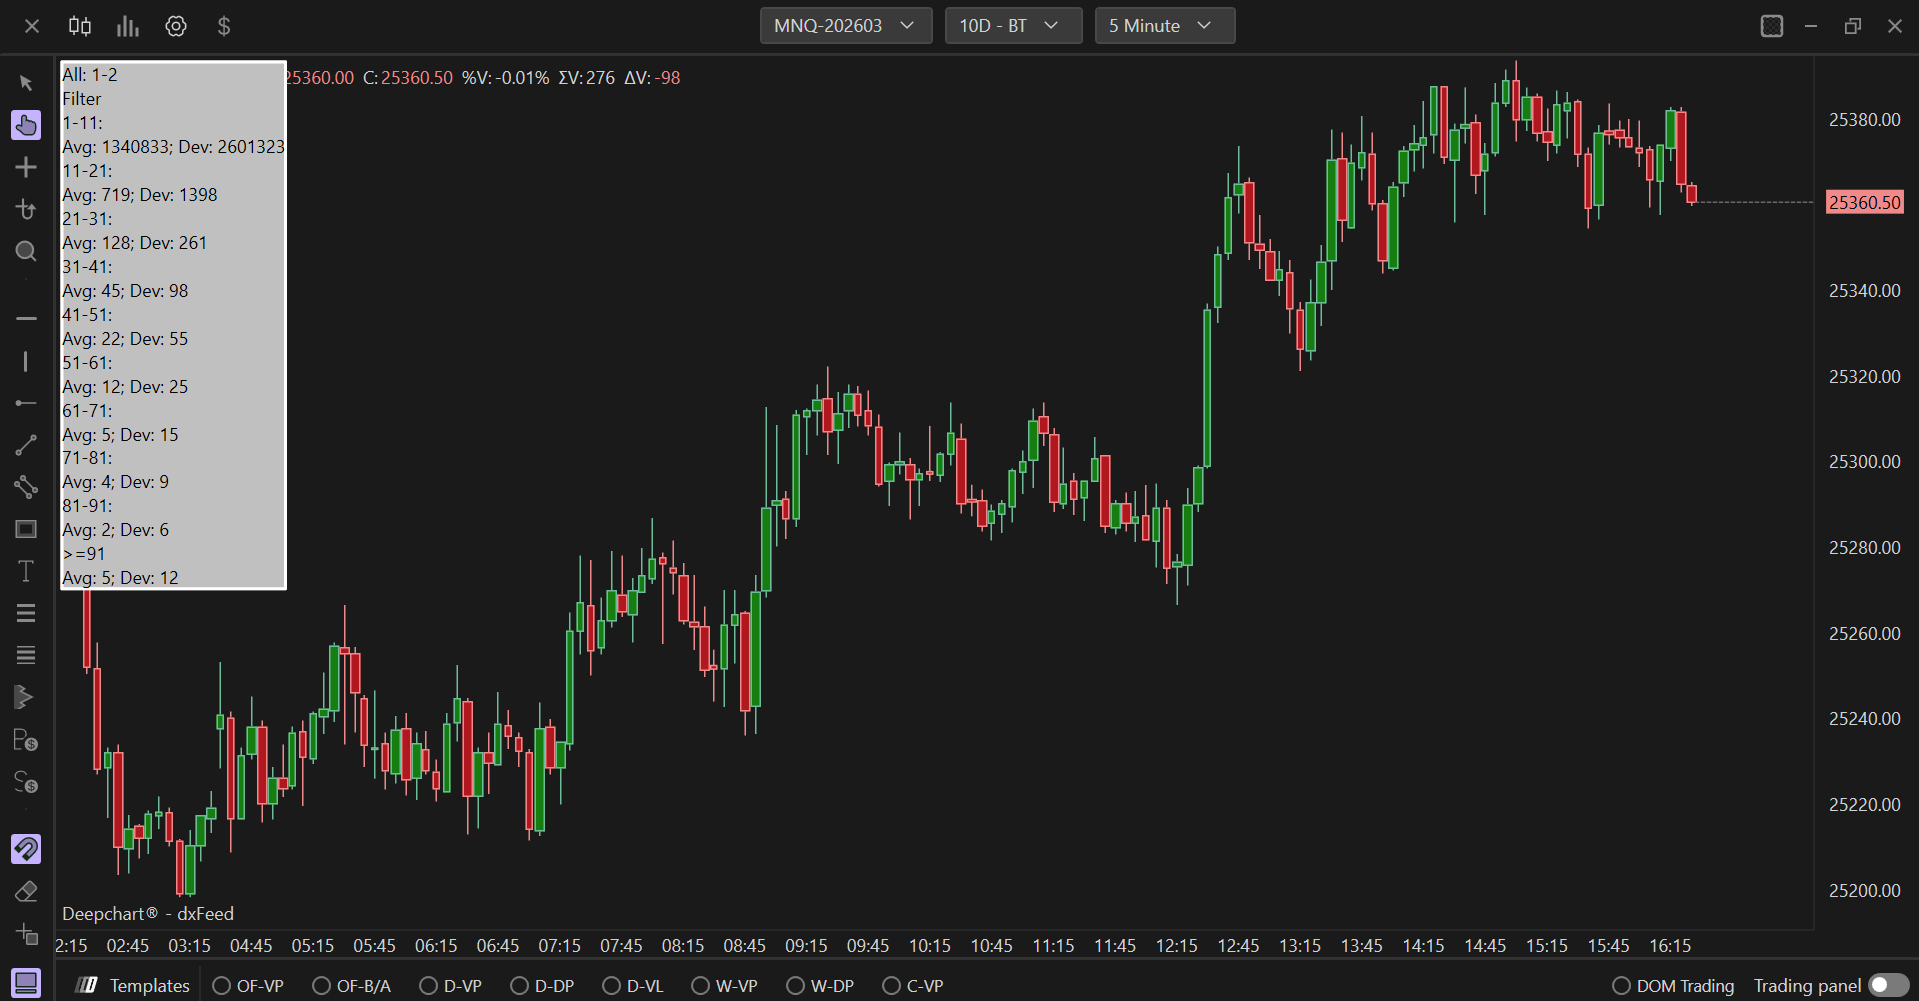Image resolution: width=1919 pixels, height=1001 pixels.
Task: Select the magnifier zoom tool
Action: tap(26, 251)
